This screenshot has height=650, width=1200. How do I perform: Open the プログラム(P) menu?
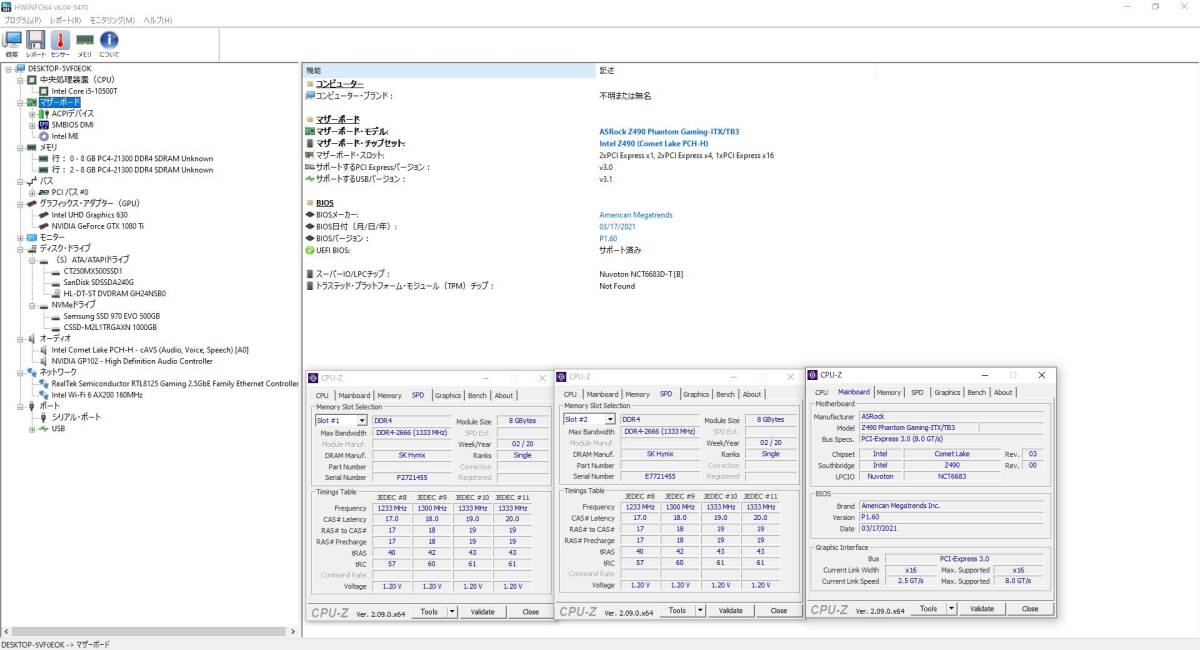tap(22, 20)
